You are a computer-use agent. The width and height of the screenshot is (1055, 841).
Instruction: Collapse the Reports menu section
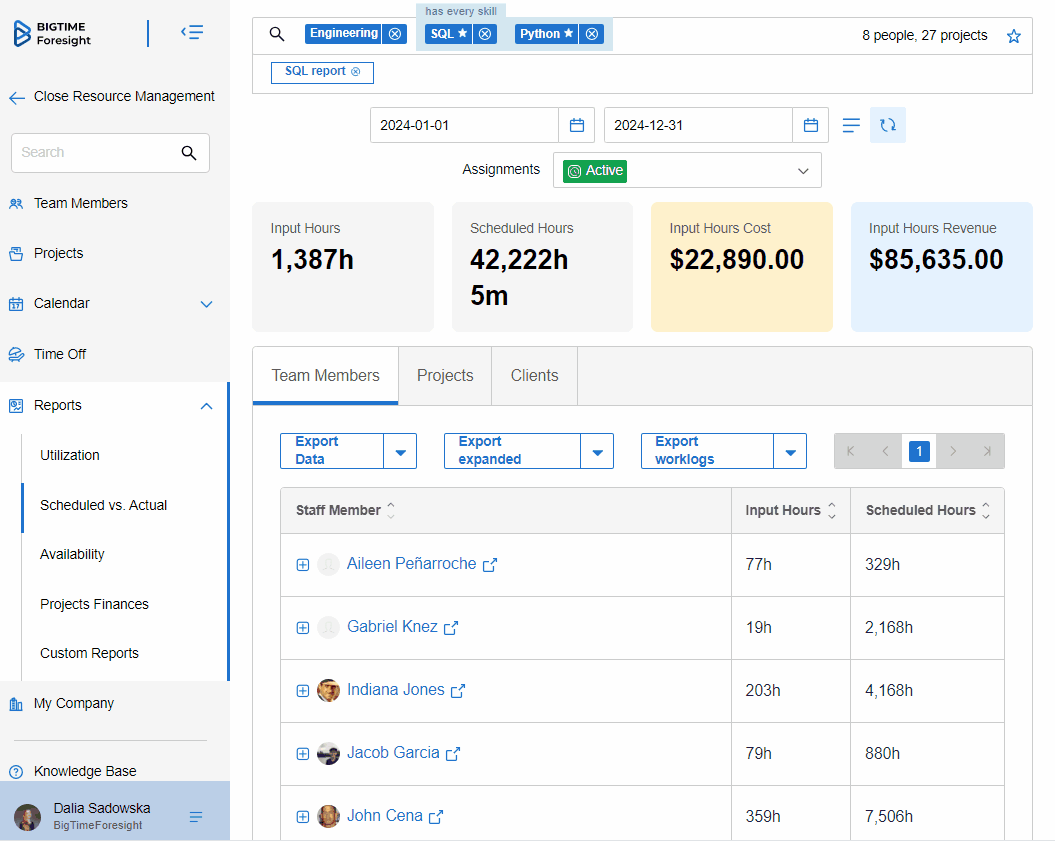tap(206, 406)
